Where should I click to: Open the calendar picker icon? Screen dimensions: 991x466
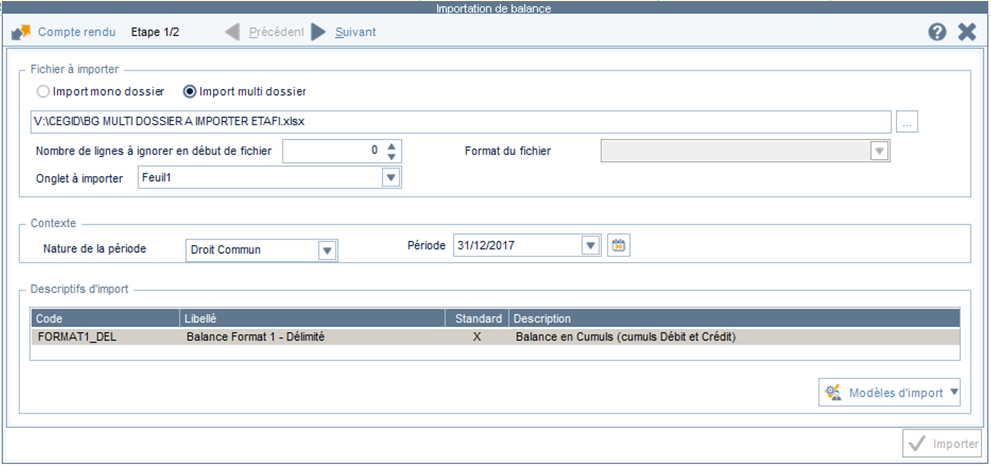619,245
